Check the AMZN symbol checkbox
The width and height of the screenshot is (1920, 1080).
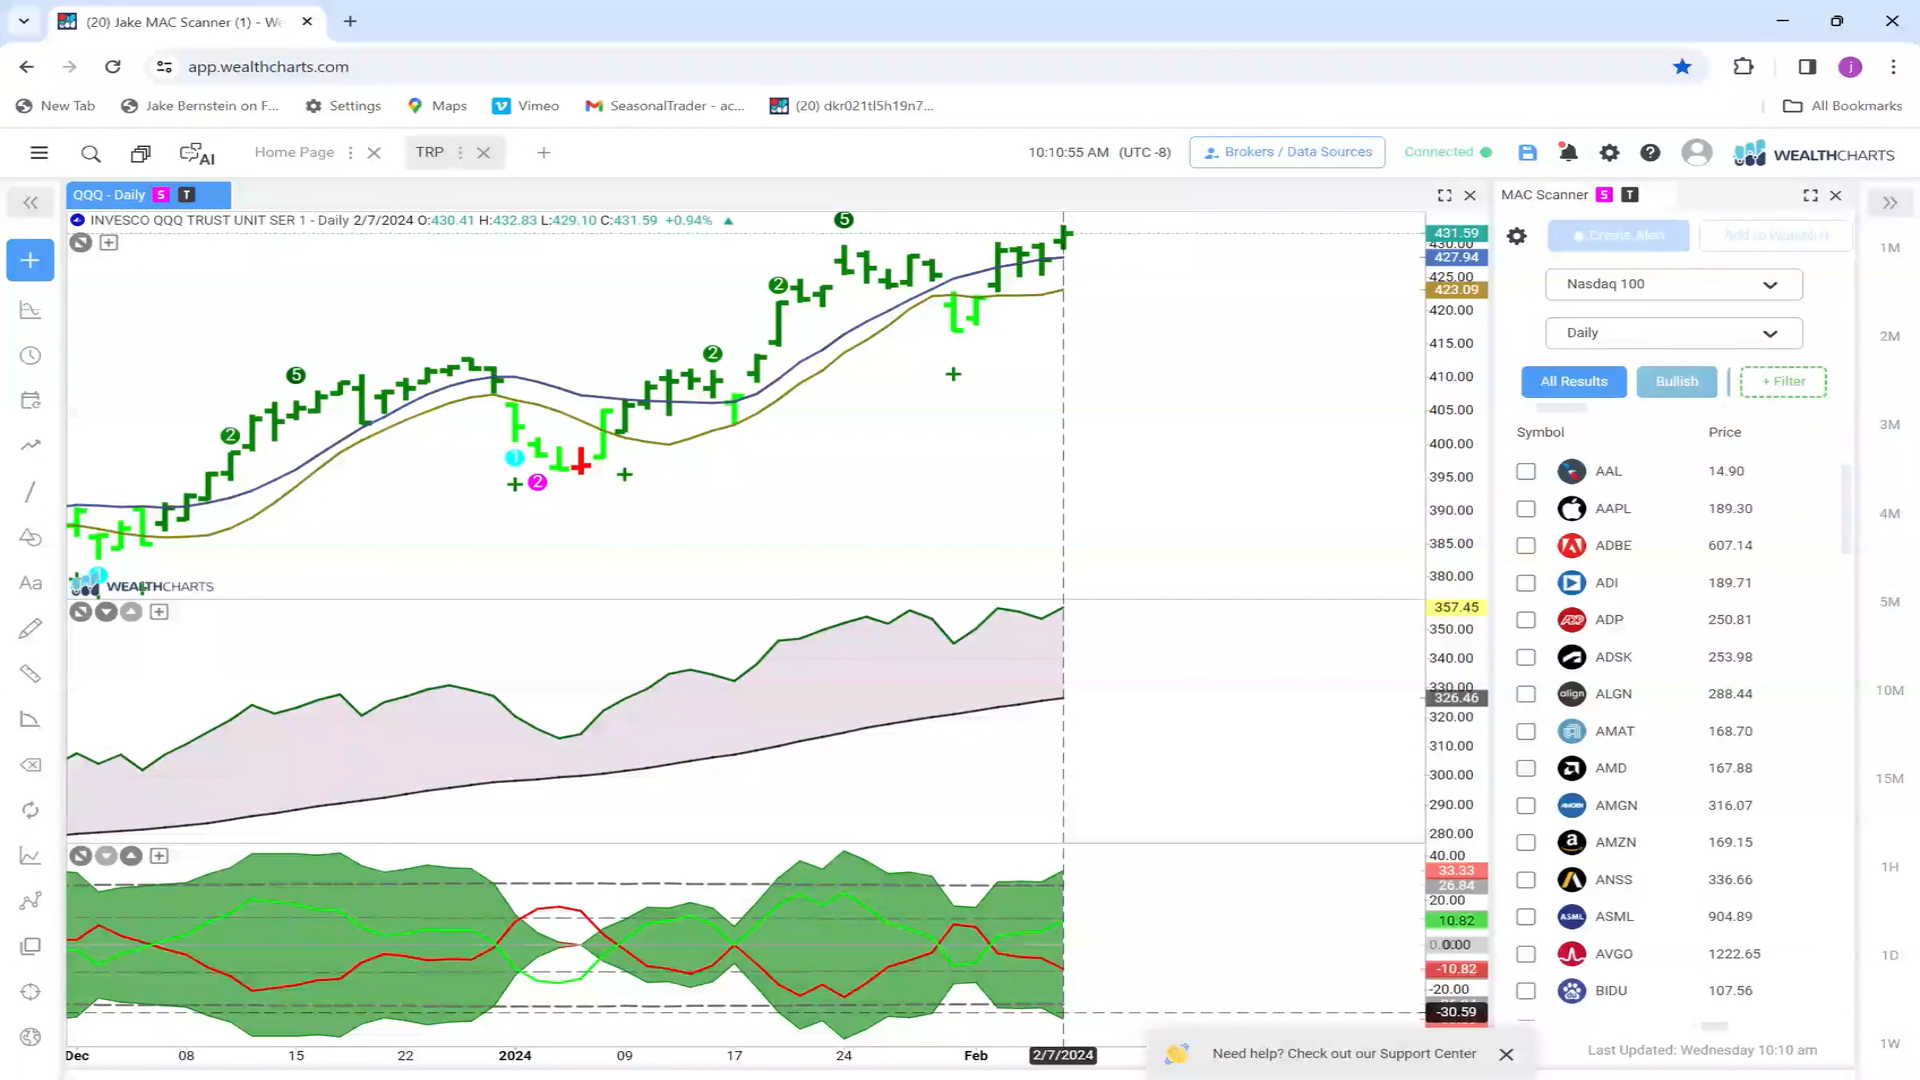pos(1525,842)
